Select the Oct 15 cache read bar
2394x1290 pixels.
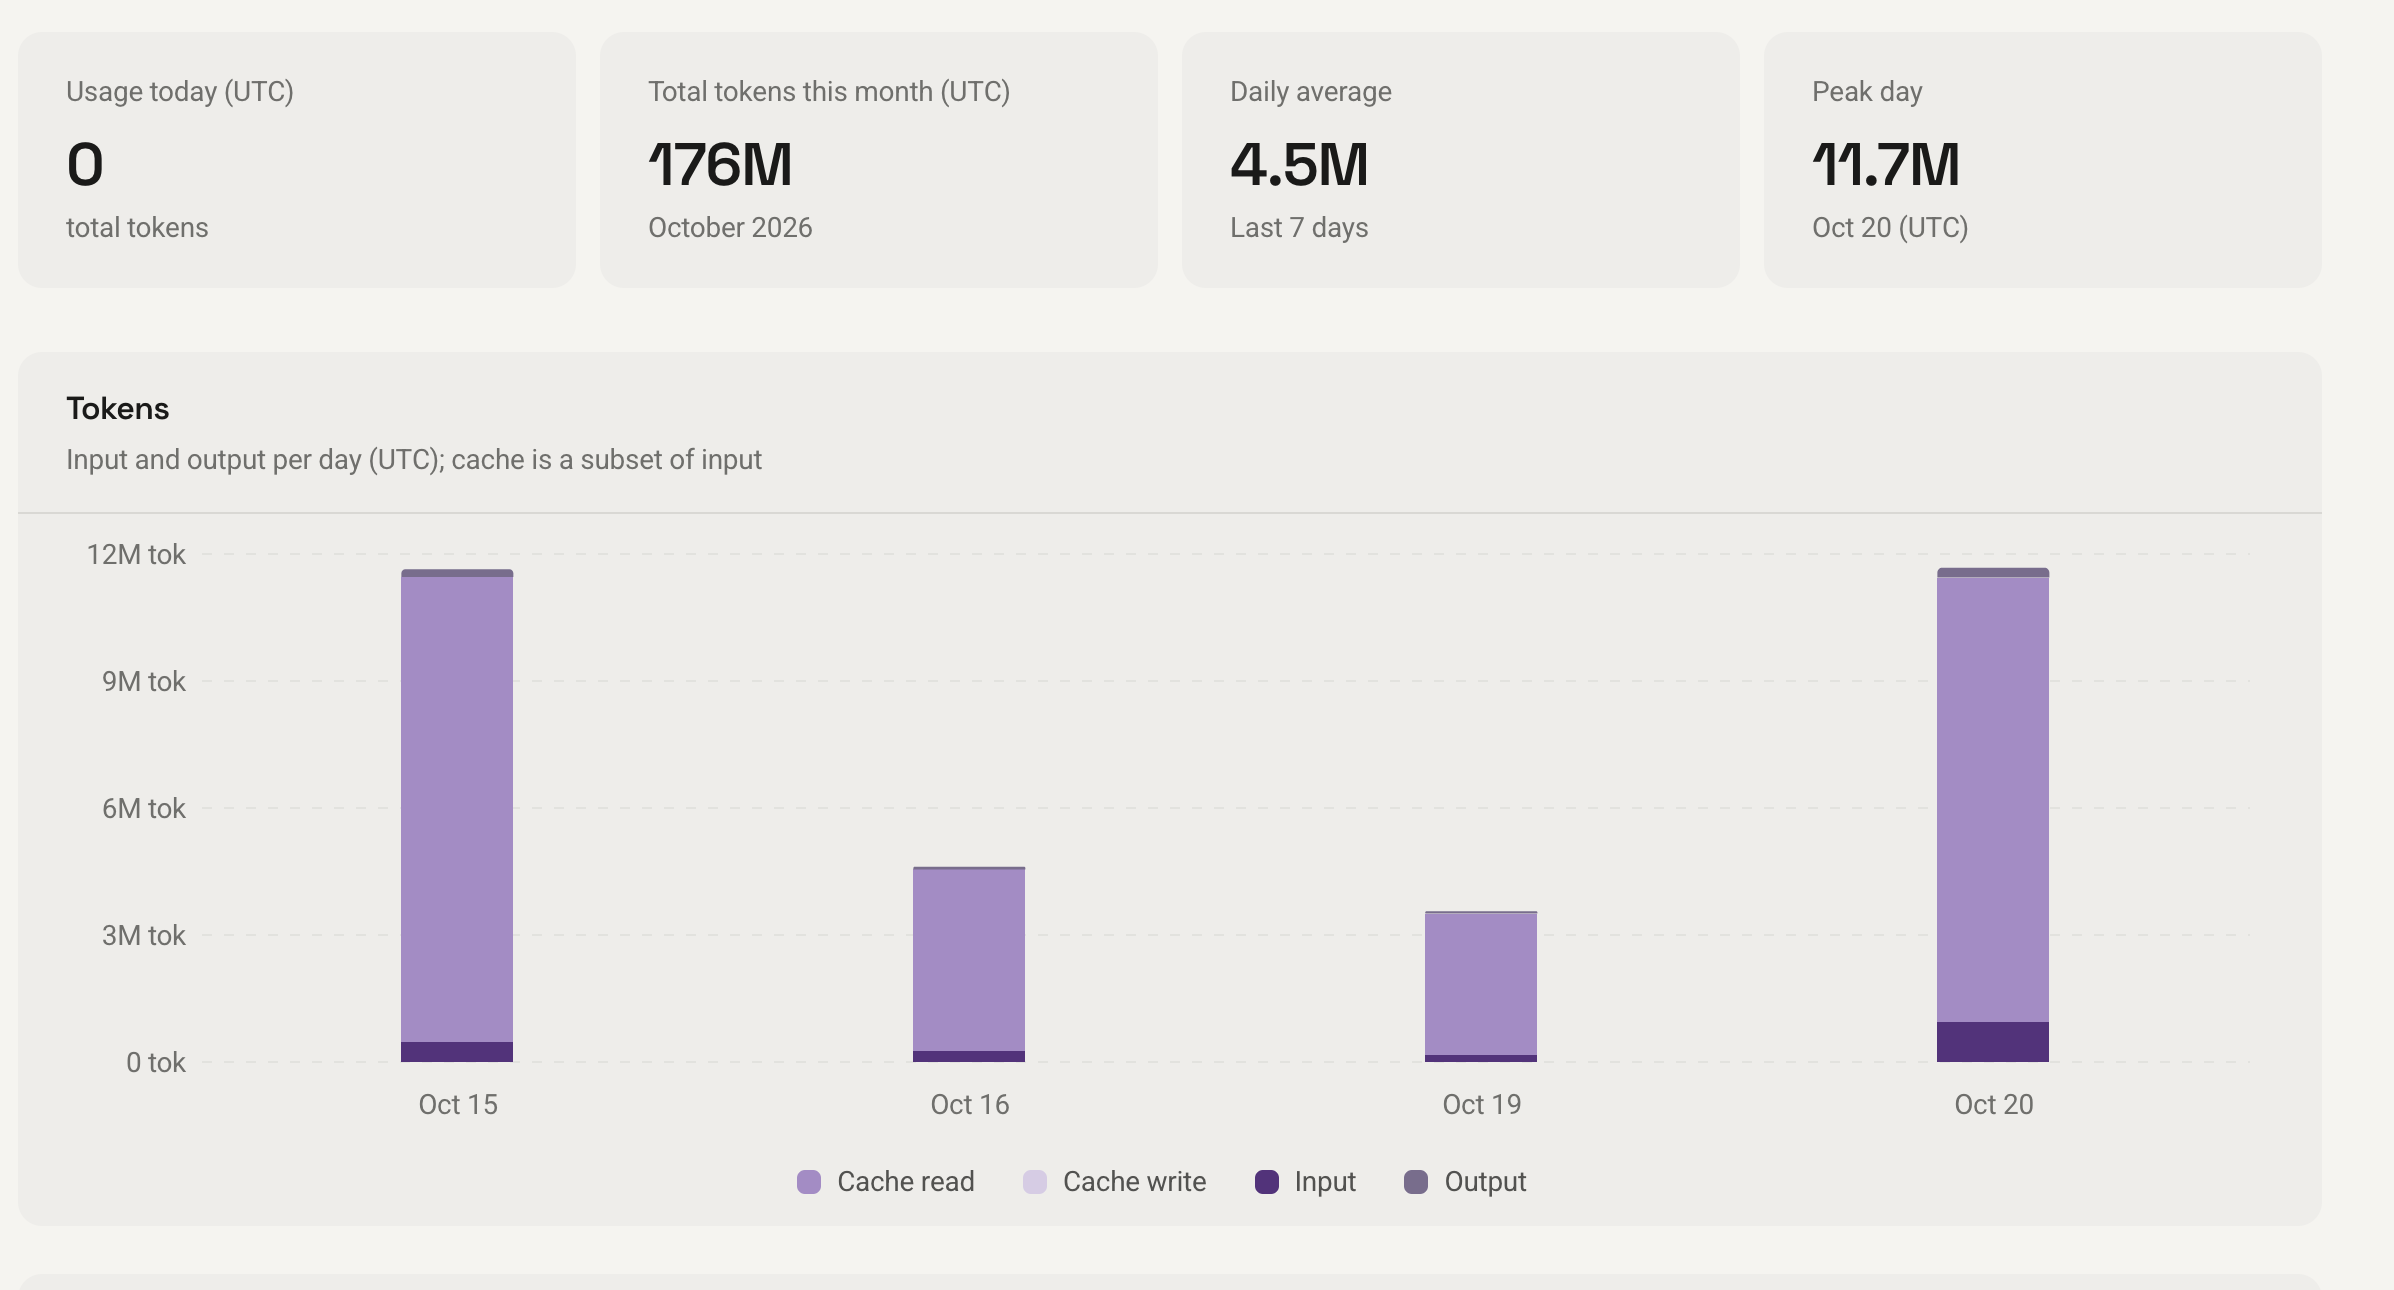(x=457, y=809)
